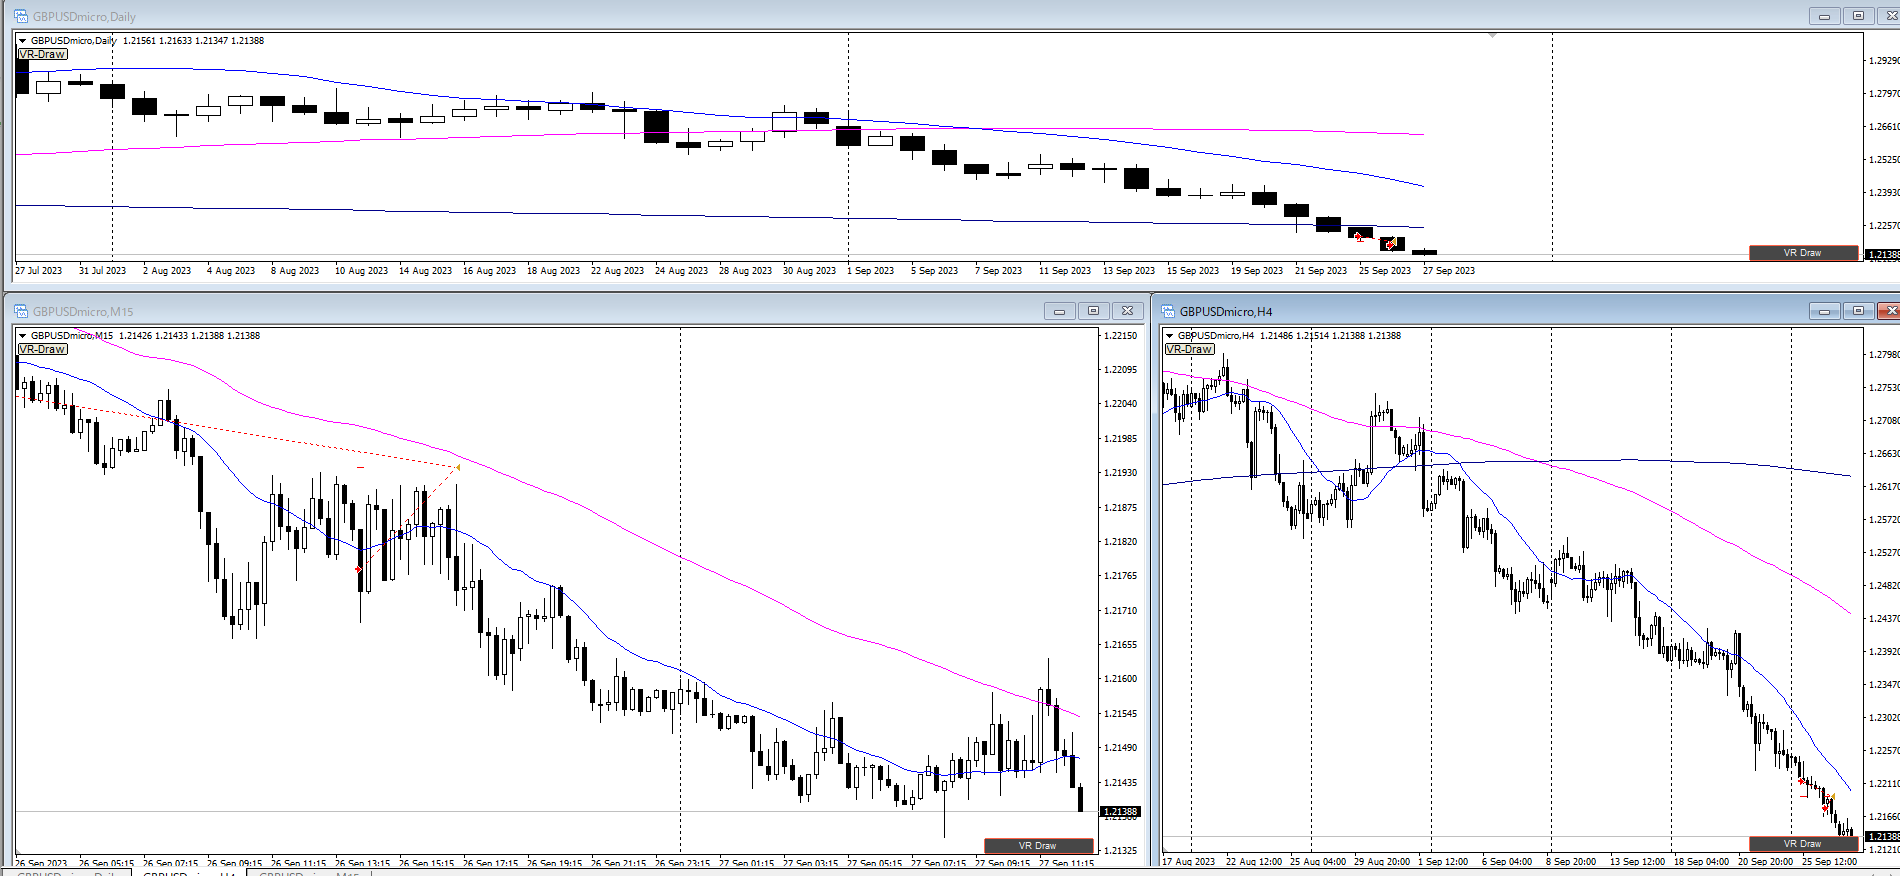The height and width of the screenshot is (876, 1900).
Task: Minimize the GBPUSDmicro,M15 chart window
Action: (x=1059, y=311)
